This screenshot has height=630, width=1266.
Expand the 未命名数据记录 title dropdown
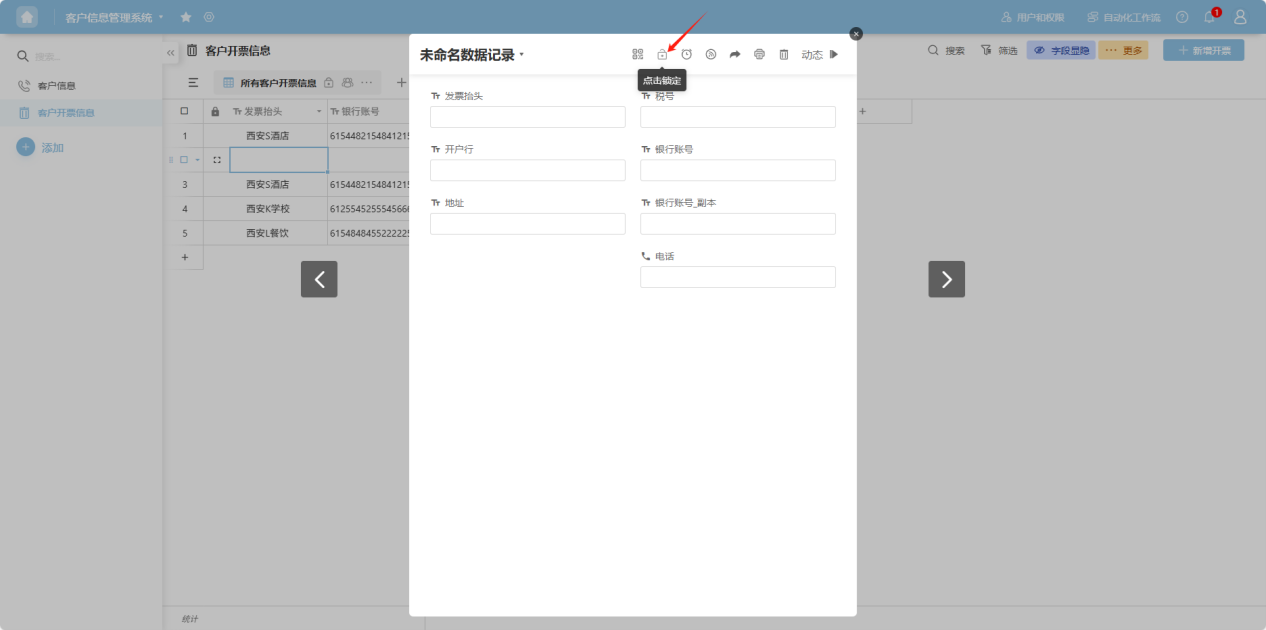(x=521, y=55)
